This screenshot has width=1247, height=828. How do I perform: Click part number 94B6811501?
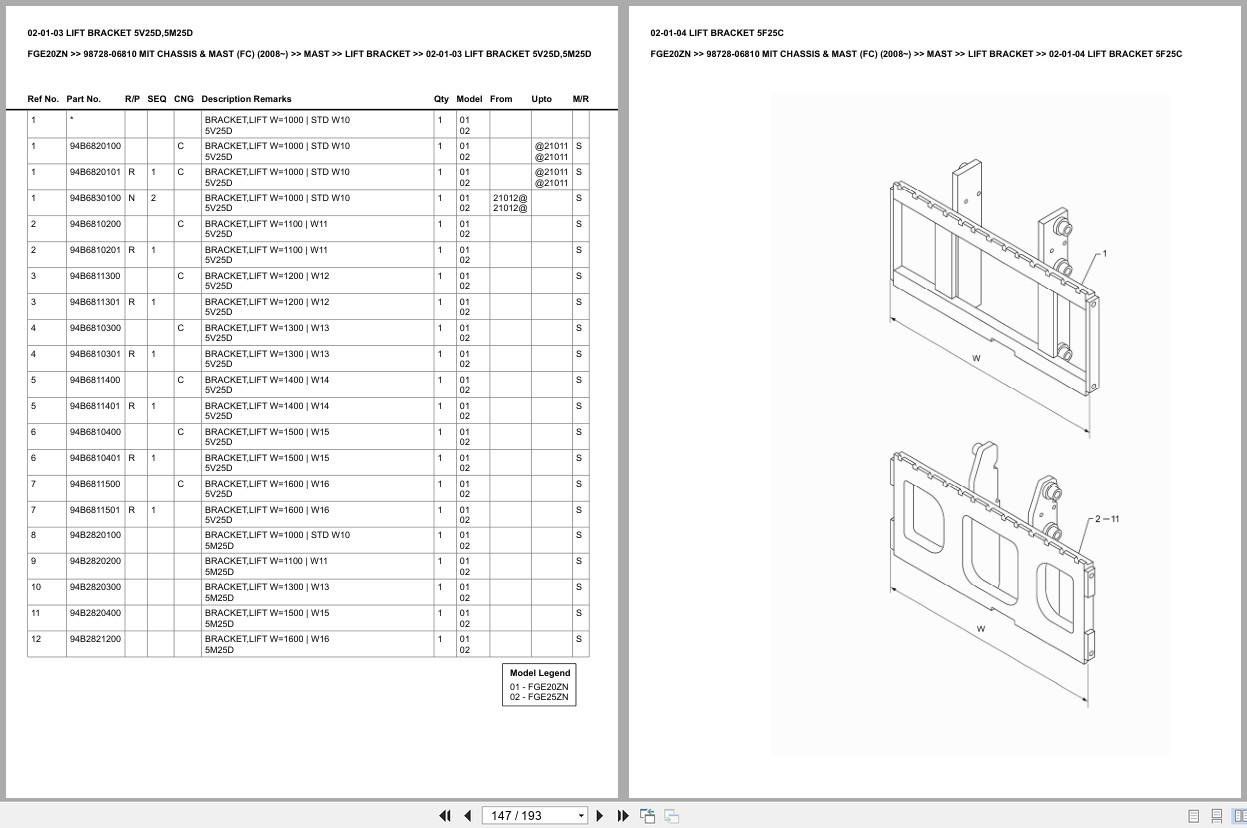(x=95, y=510)
